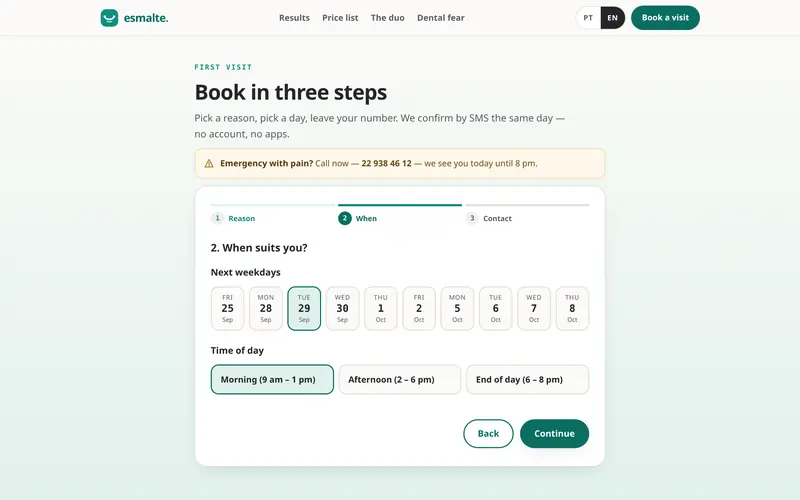Click 'Emergency with pain?' text
Image resolution: width=800 pixels, height=500 pixels.
(x=266, y=164)
